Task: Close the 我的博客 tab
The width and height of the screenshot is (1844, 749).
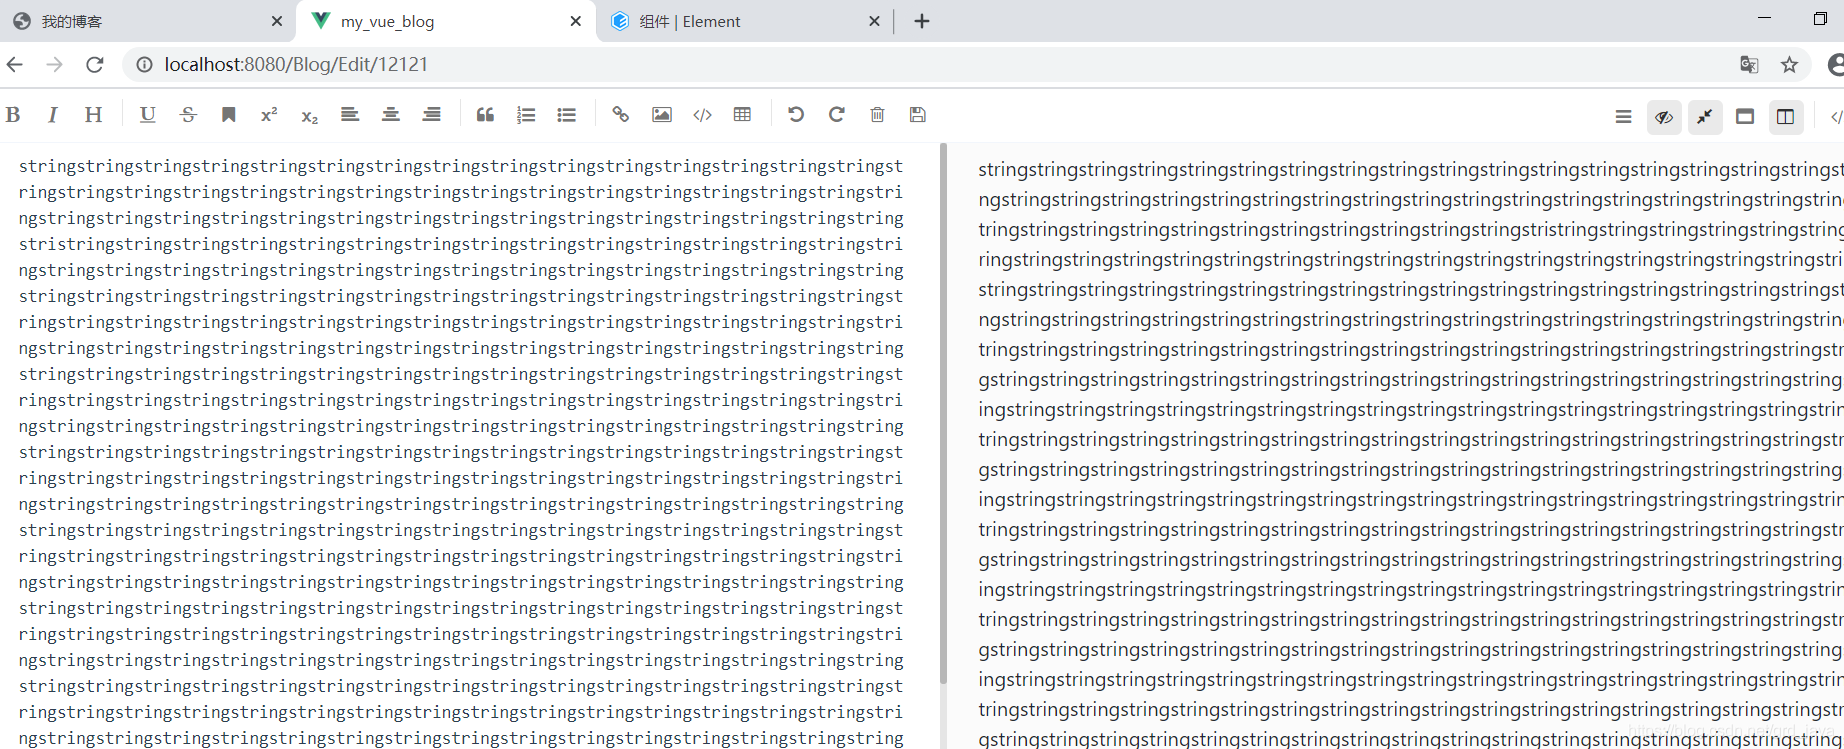Action: (277, 21)
